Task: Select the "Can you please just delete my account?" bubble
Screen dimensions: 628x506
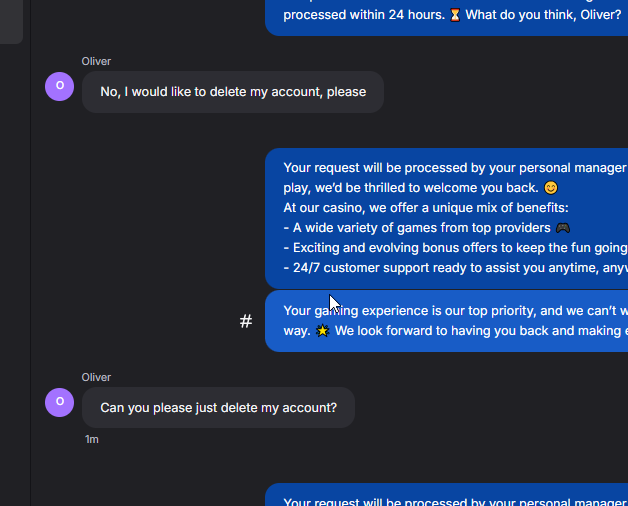Action: pyautogui.click(x=218, y=408)
